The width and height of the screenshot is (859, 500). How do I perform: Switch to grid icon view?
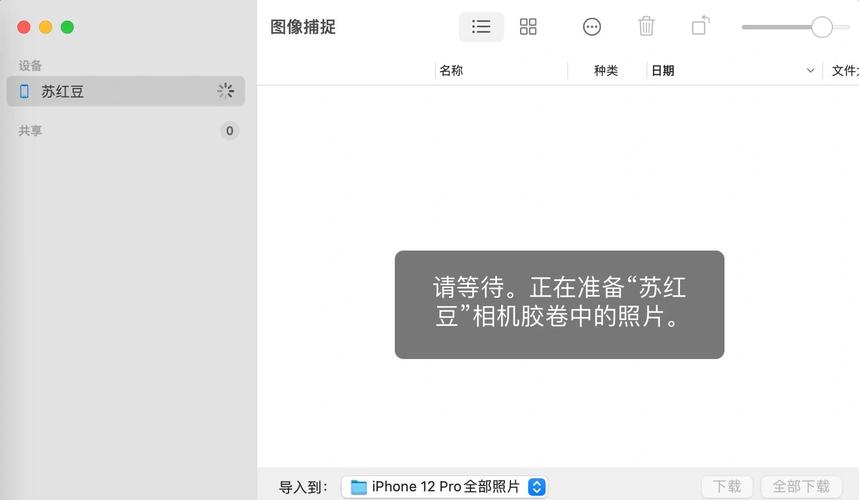[x=528, y=27]
